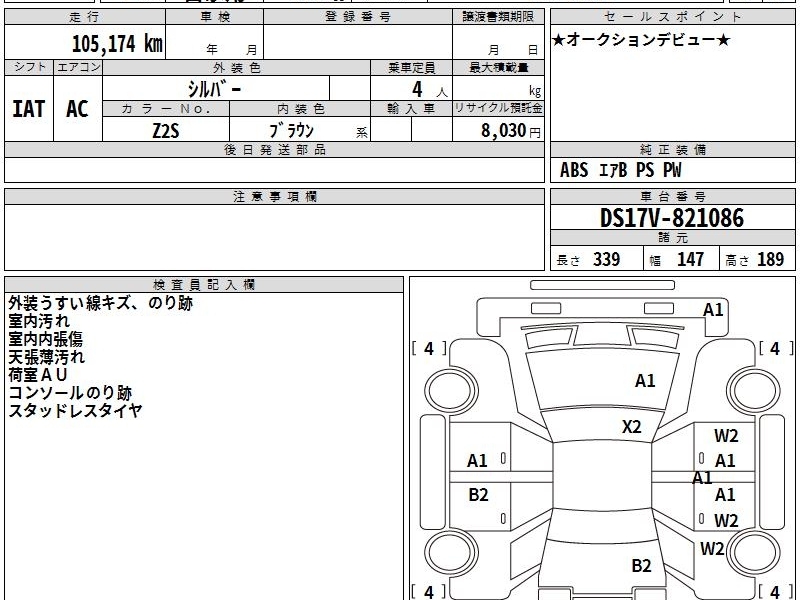Viewport: 800px width, 600px height.
Task: Select PS in the equipment list
Action: [x=645, y=170]
